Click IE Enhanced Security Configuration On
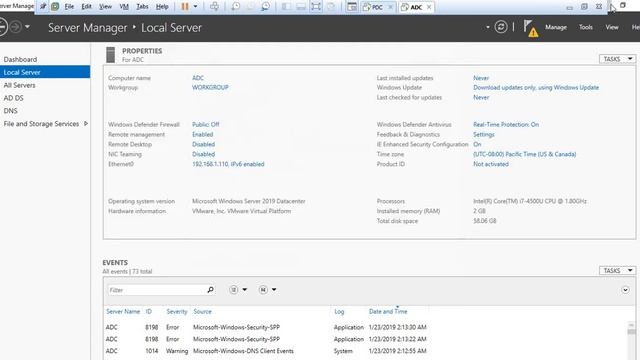 pyautogui.click(x=477, y=144)
